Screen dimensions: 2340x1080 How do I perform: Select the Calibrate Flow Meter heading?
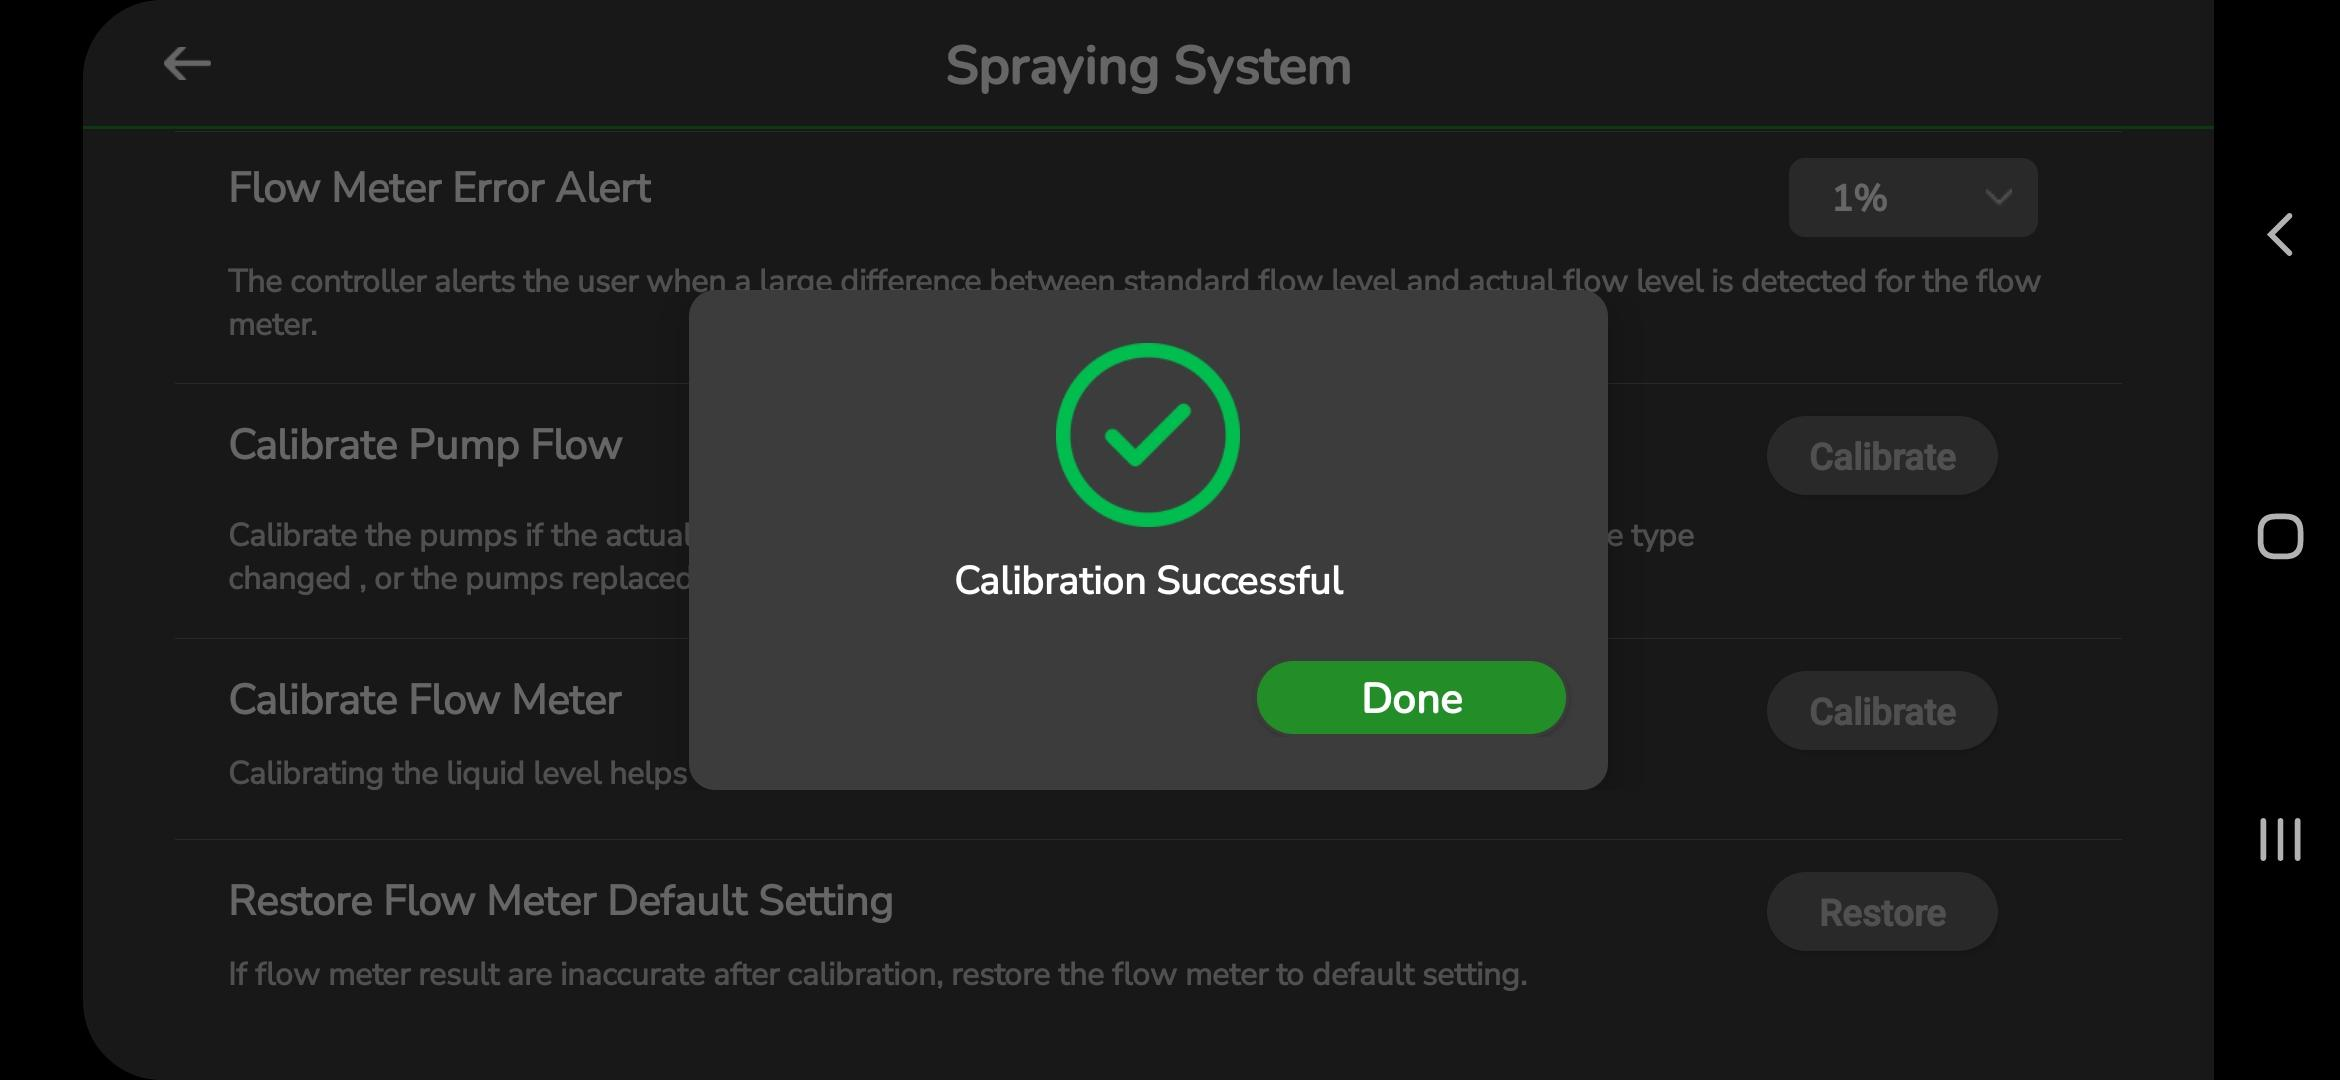[x=425, y=700]
